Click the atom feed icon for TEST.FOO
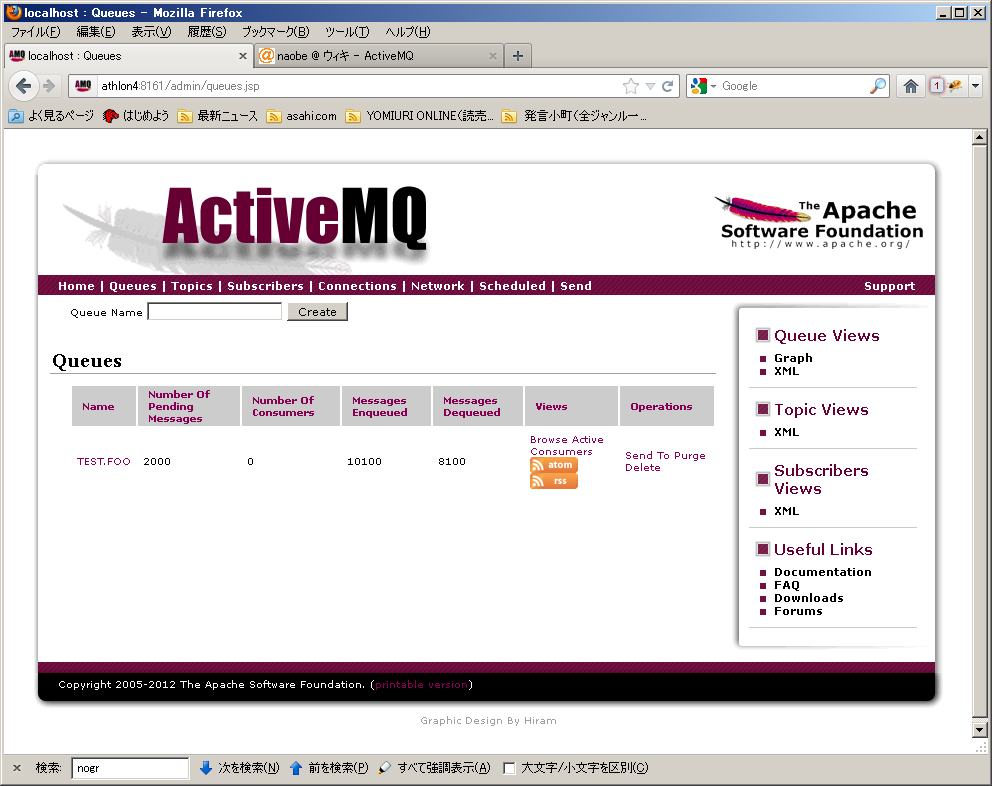This screenshot has height=786, width=992. pos(554,465)
